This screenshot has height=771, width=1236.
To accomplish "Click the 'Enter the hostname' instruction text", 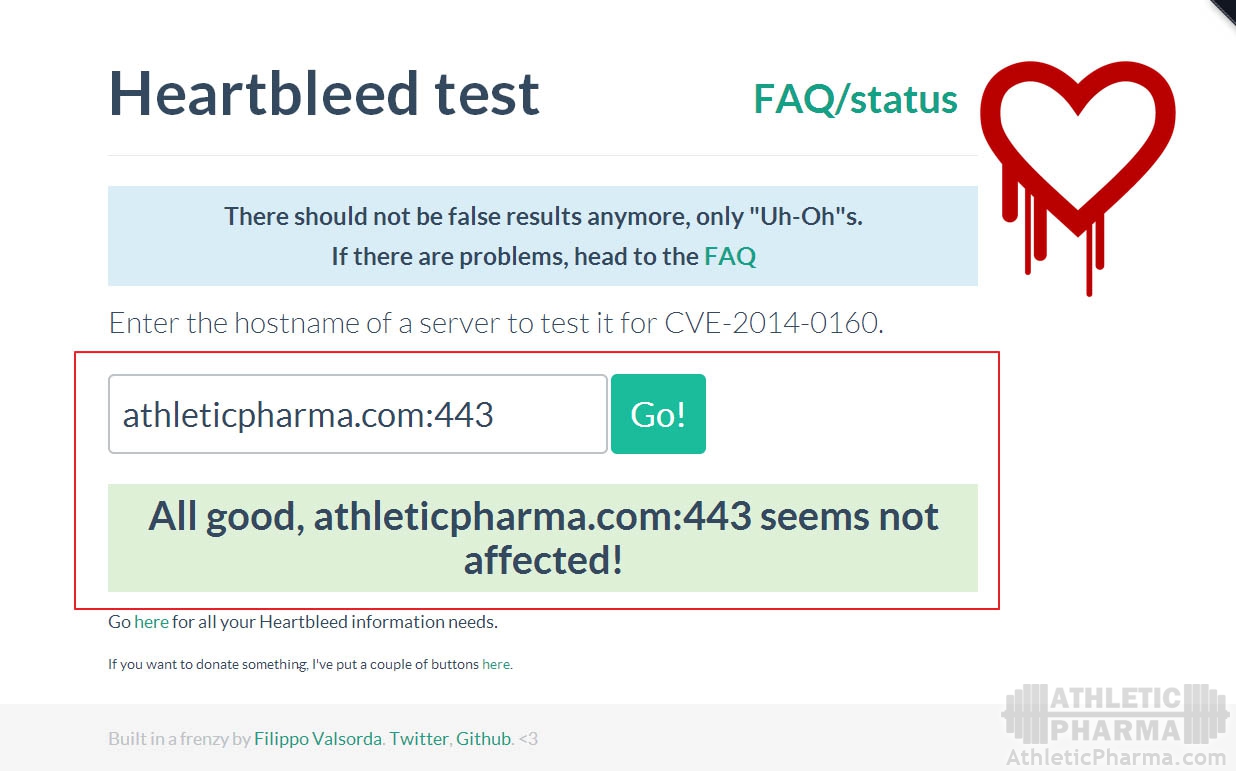I will click(x=495, y=323).
